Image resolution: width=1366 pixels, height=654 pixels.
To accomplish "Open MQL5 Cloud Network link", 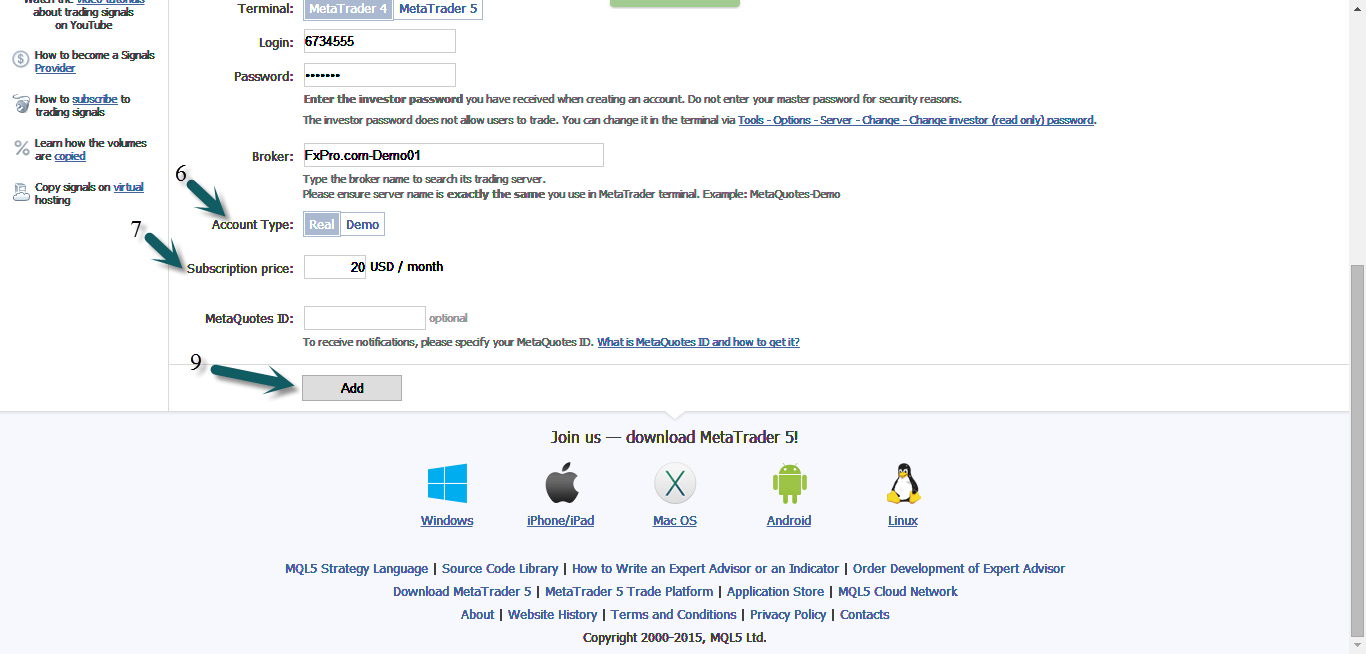I will coord(898,592).
